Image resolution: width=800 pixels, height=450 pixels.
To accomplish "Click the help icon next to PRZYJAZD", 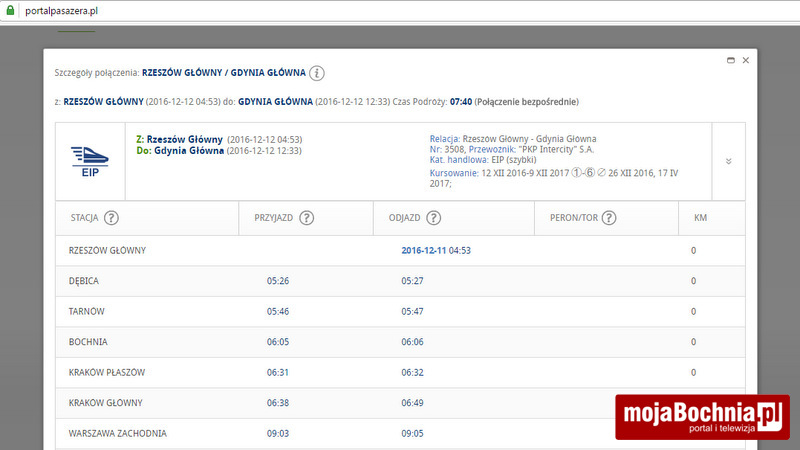I will (x=307, y=218).
